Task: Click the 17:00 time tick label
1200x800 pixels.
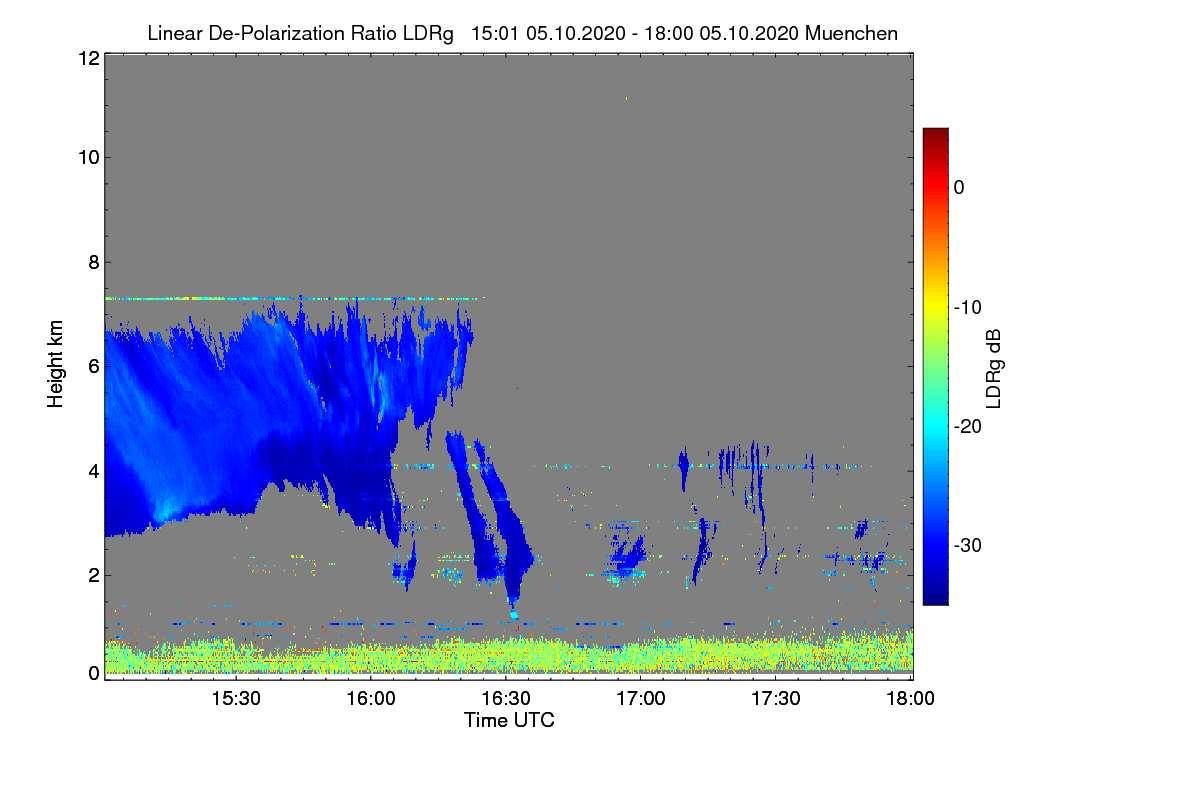Action: pyautogui.click(x=641, y=699)
